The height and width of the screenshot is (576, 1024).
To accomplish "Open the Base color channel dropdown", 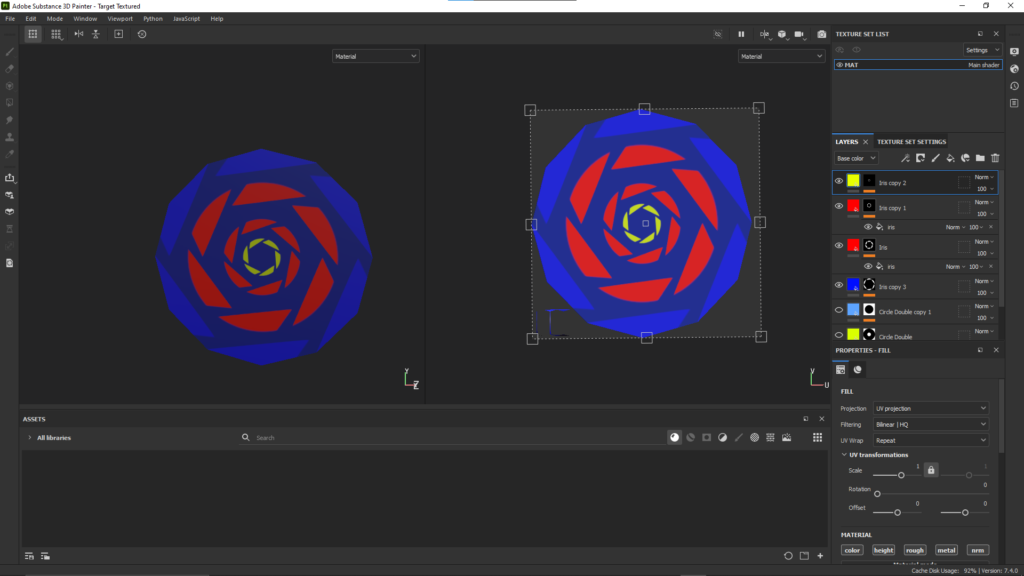I will [855, 158].
